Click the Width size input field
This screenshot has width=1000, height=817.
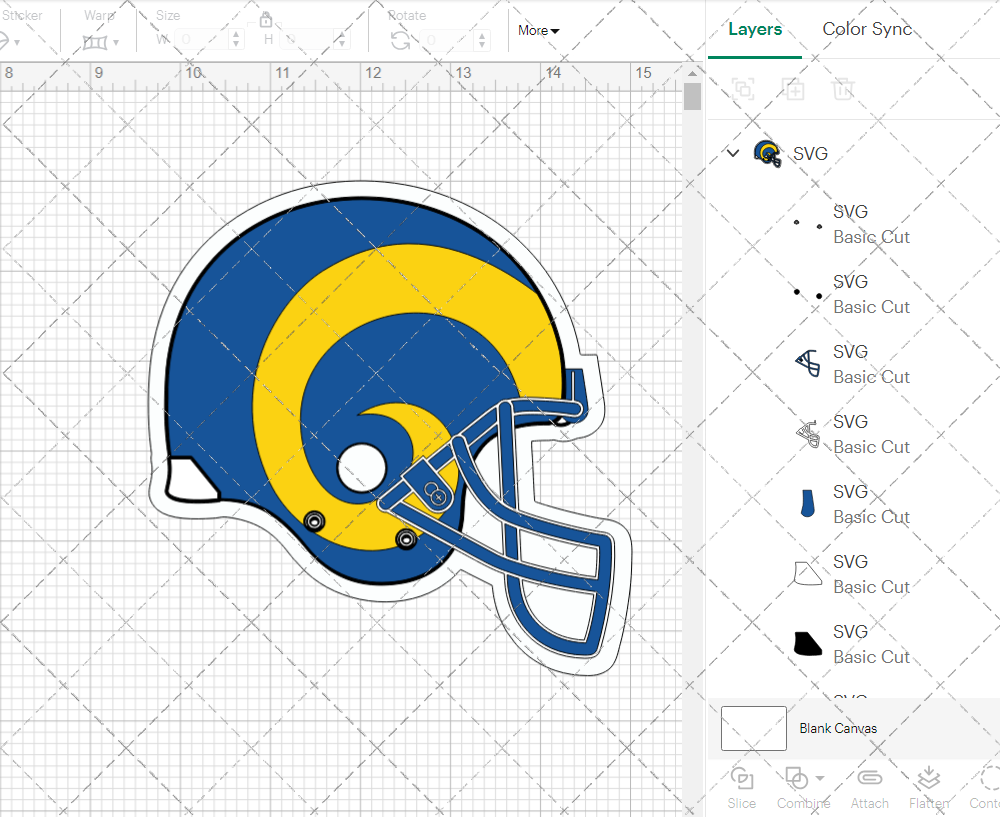tap(202, 40)
